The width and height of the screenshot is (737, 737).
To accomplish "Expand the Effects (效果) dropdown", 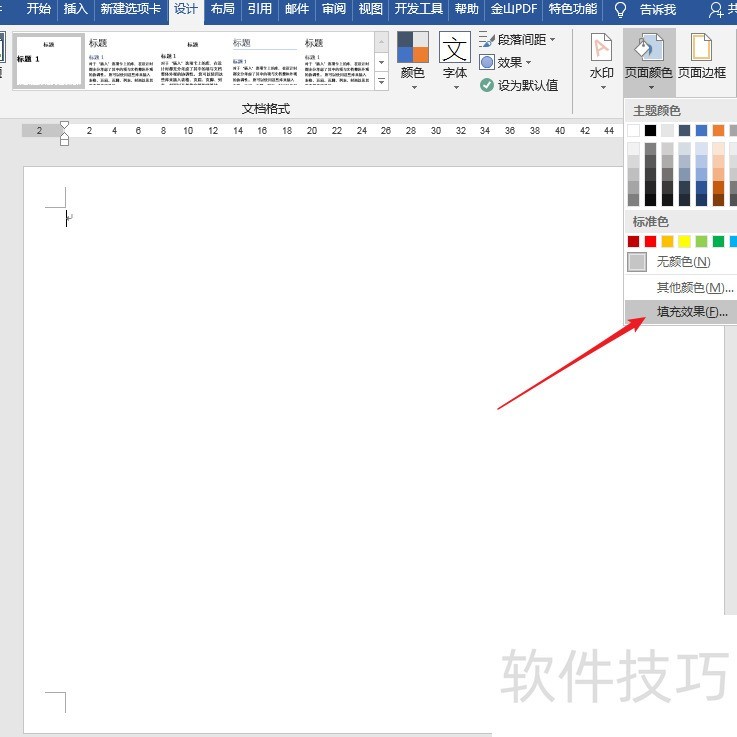I will click(x=528, y=62).
